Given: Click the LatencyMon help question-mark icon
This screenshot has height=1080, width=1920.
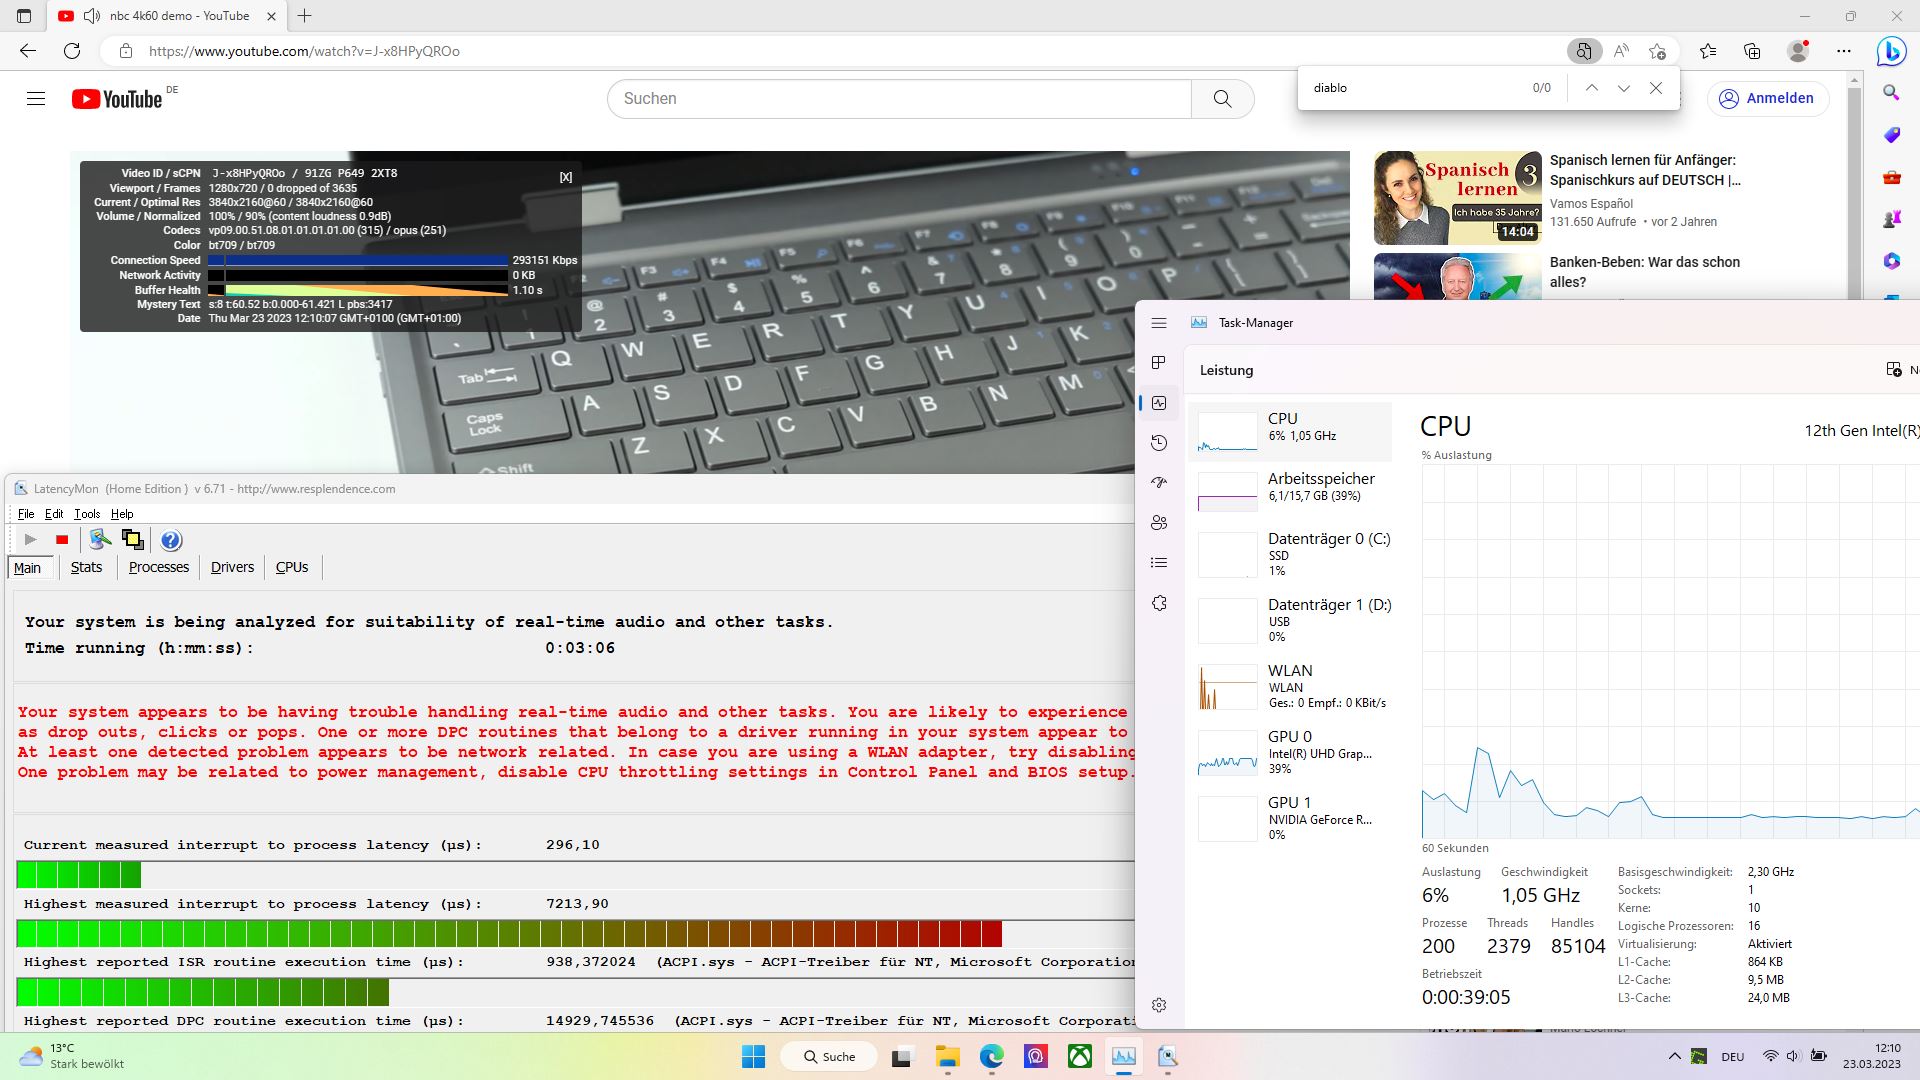Looking at the screenshot, I should click(x=171, y=540).
